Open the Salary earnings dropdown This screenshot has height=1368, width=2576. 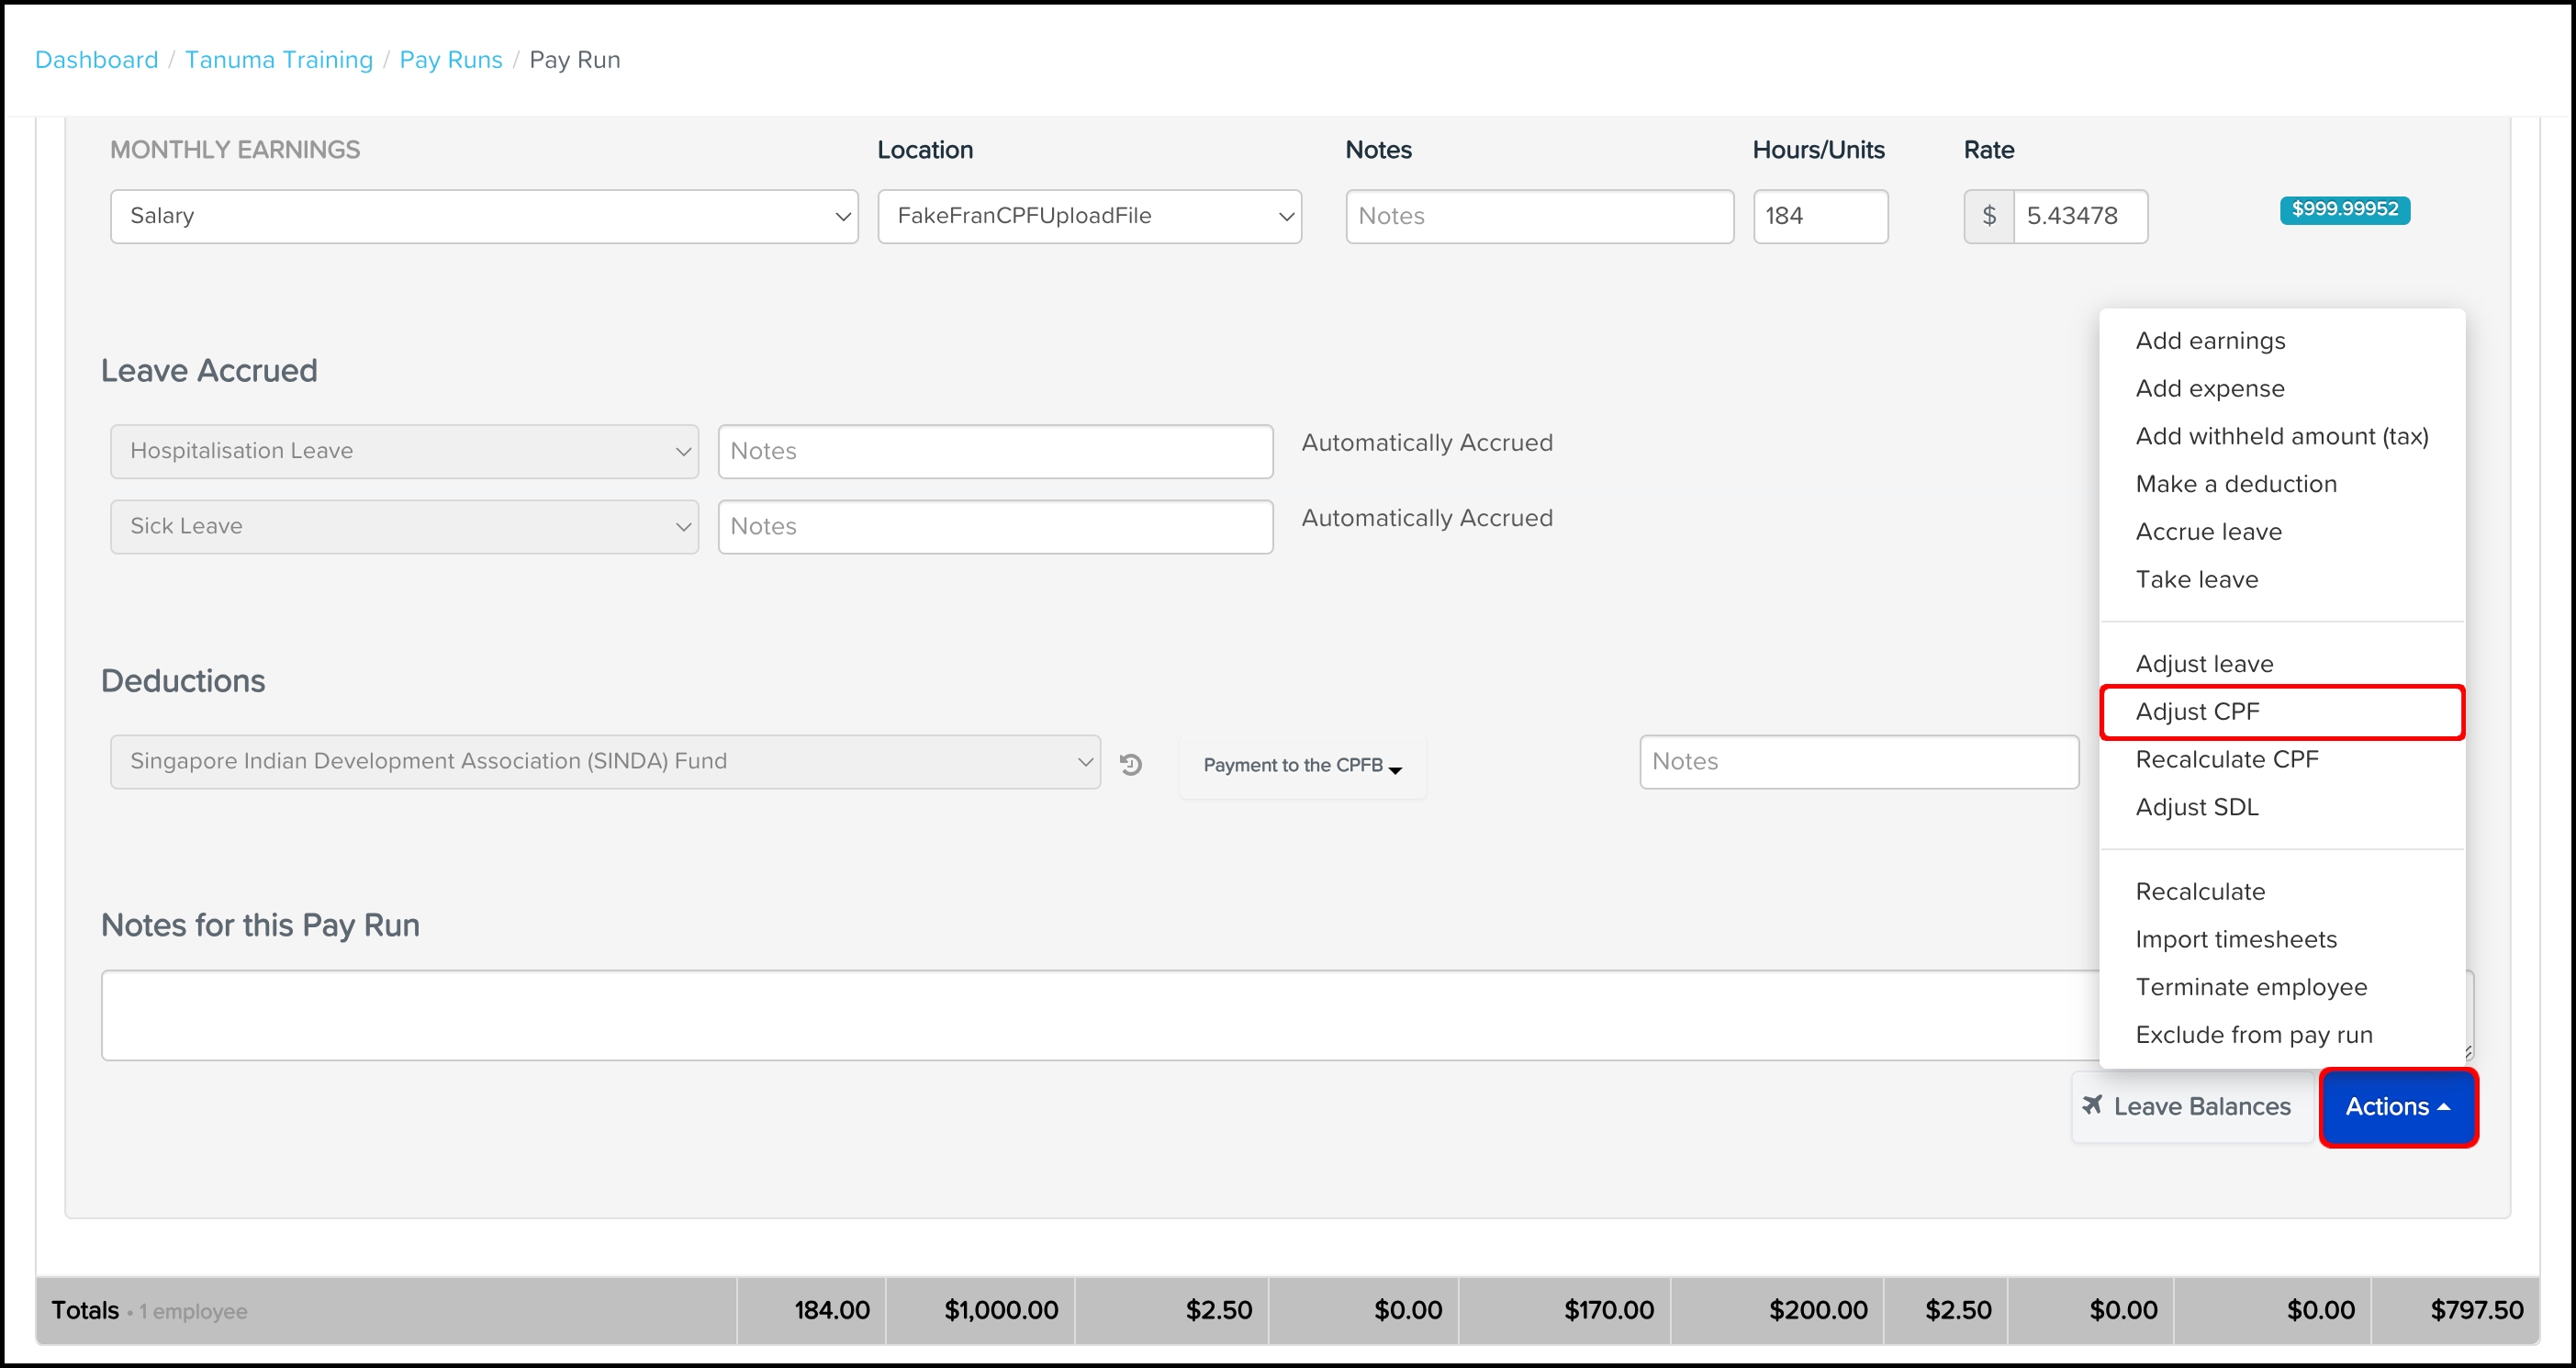click(x=484, y=216)
